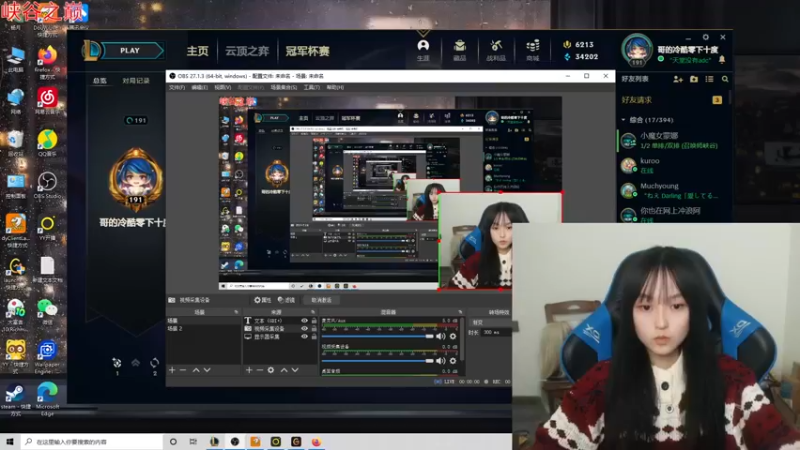This screenshot has height=450, width=800.
Task: Add a new scene with plus icon in 场景
Action: pos(172,370)
